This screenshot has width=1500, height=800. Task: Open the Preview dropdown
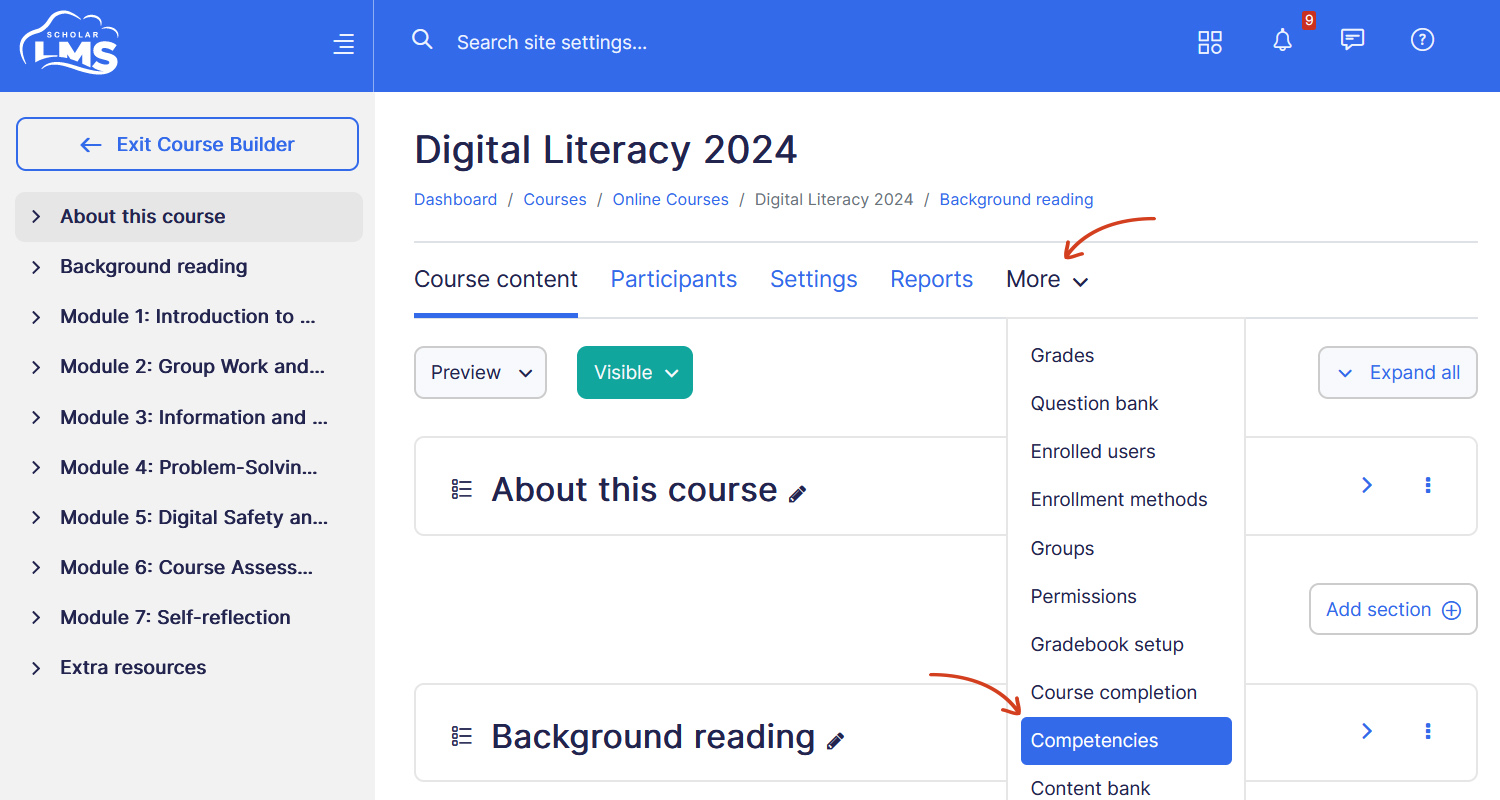[x=480, y=373]
